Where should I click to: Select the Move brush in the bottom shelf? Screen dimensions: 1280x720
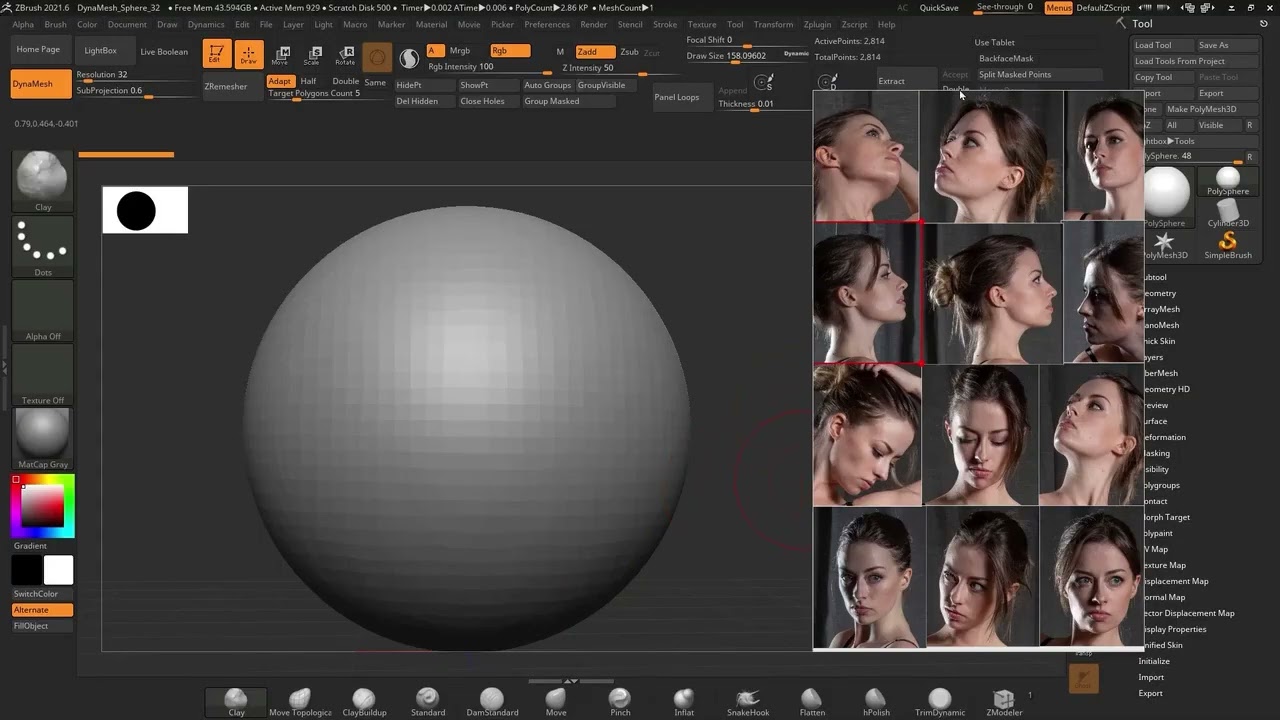click(x=556, y=702)
